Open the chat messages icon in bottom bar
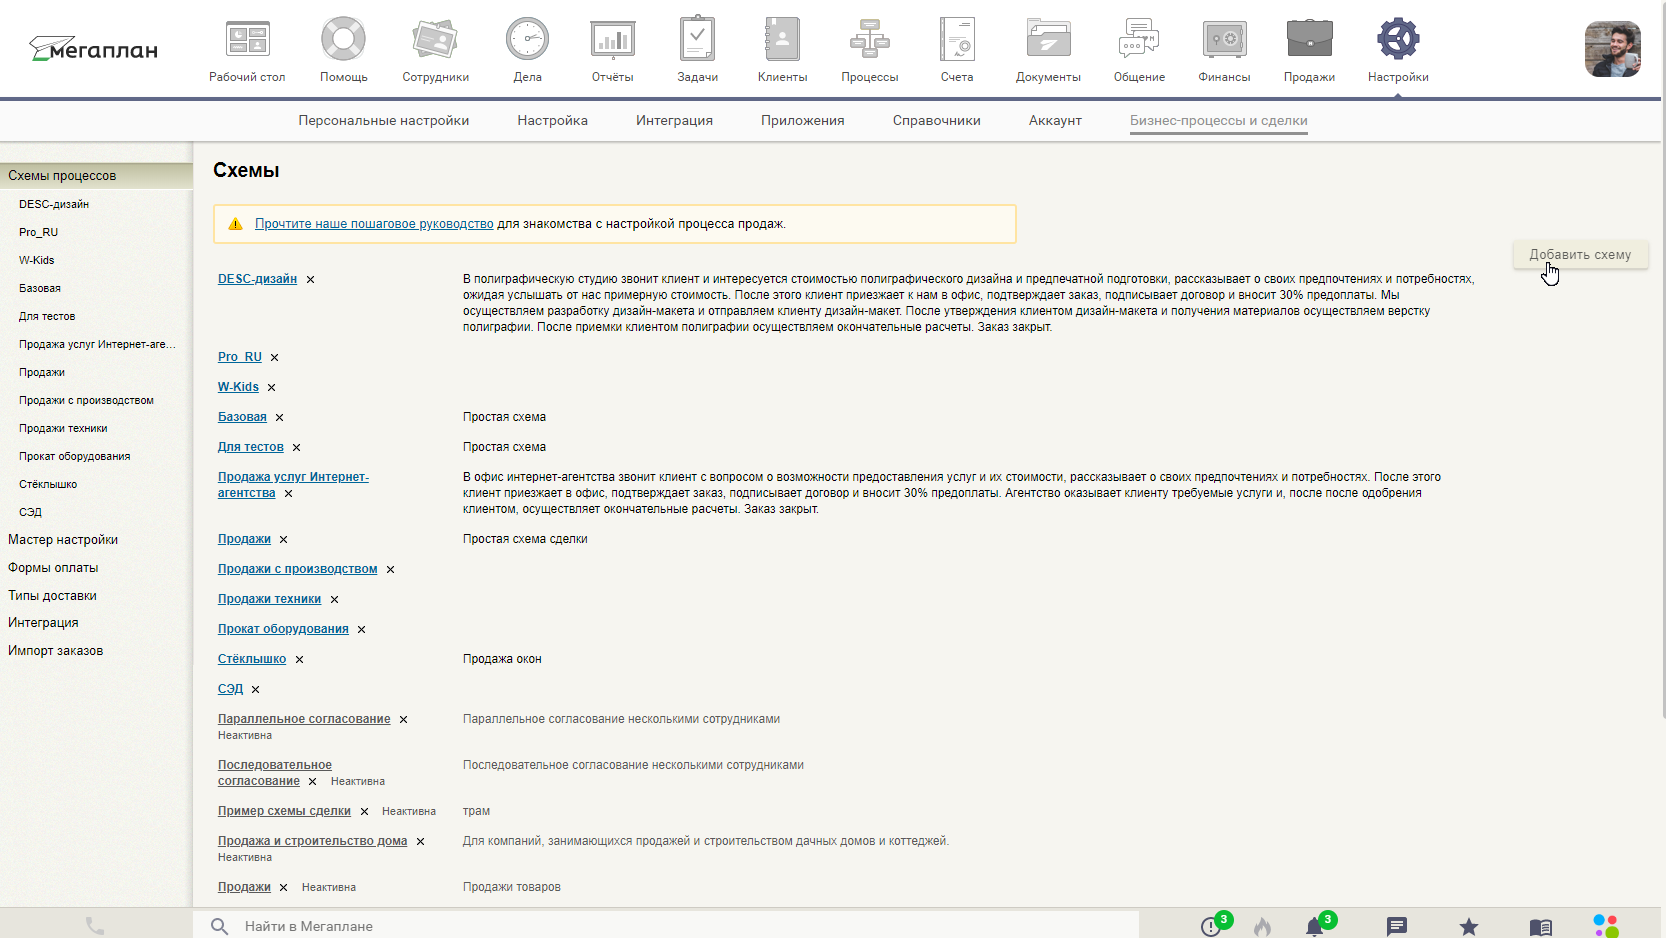This screenshot has height=938, width=1666. click(1397, 927)
